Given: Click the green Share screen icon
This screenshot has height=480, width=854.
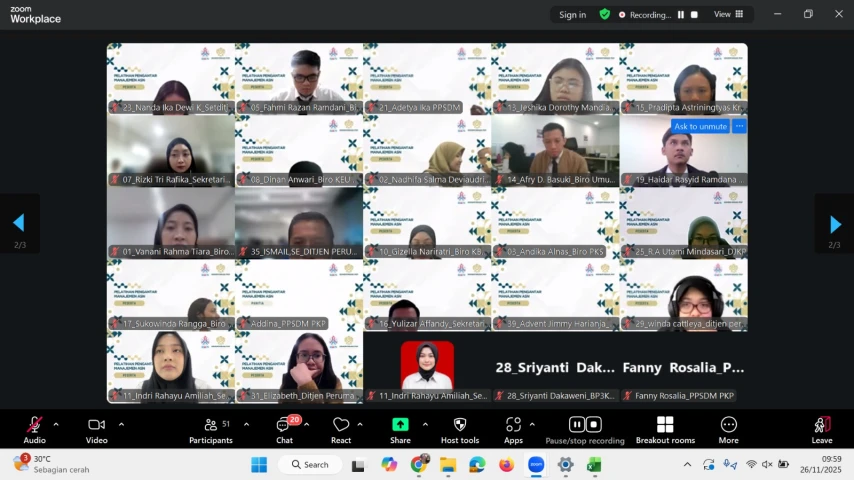Looking at the screenshot, I should [400, 424].
